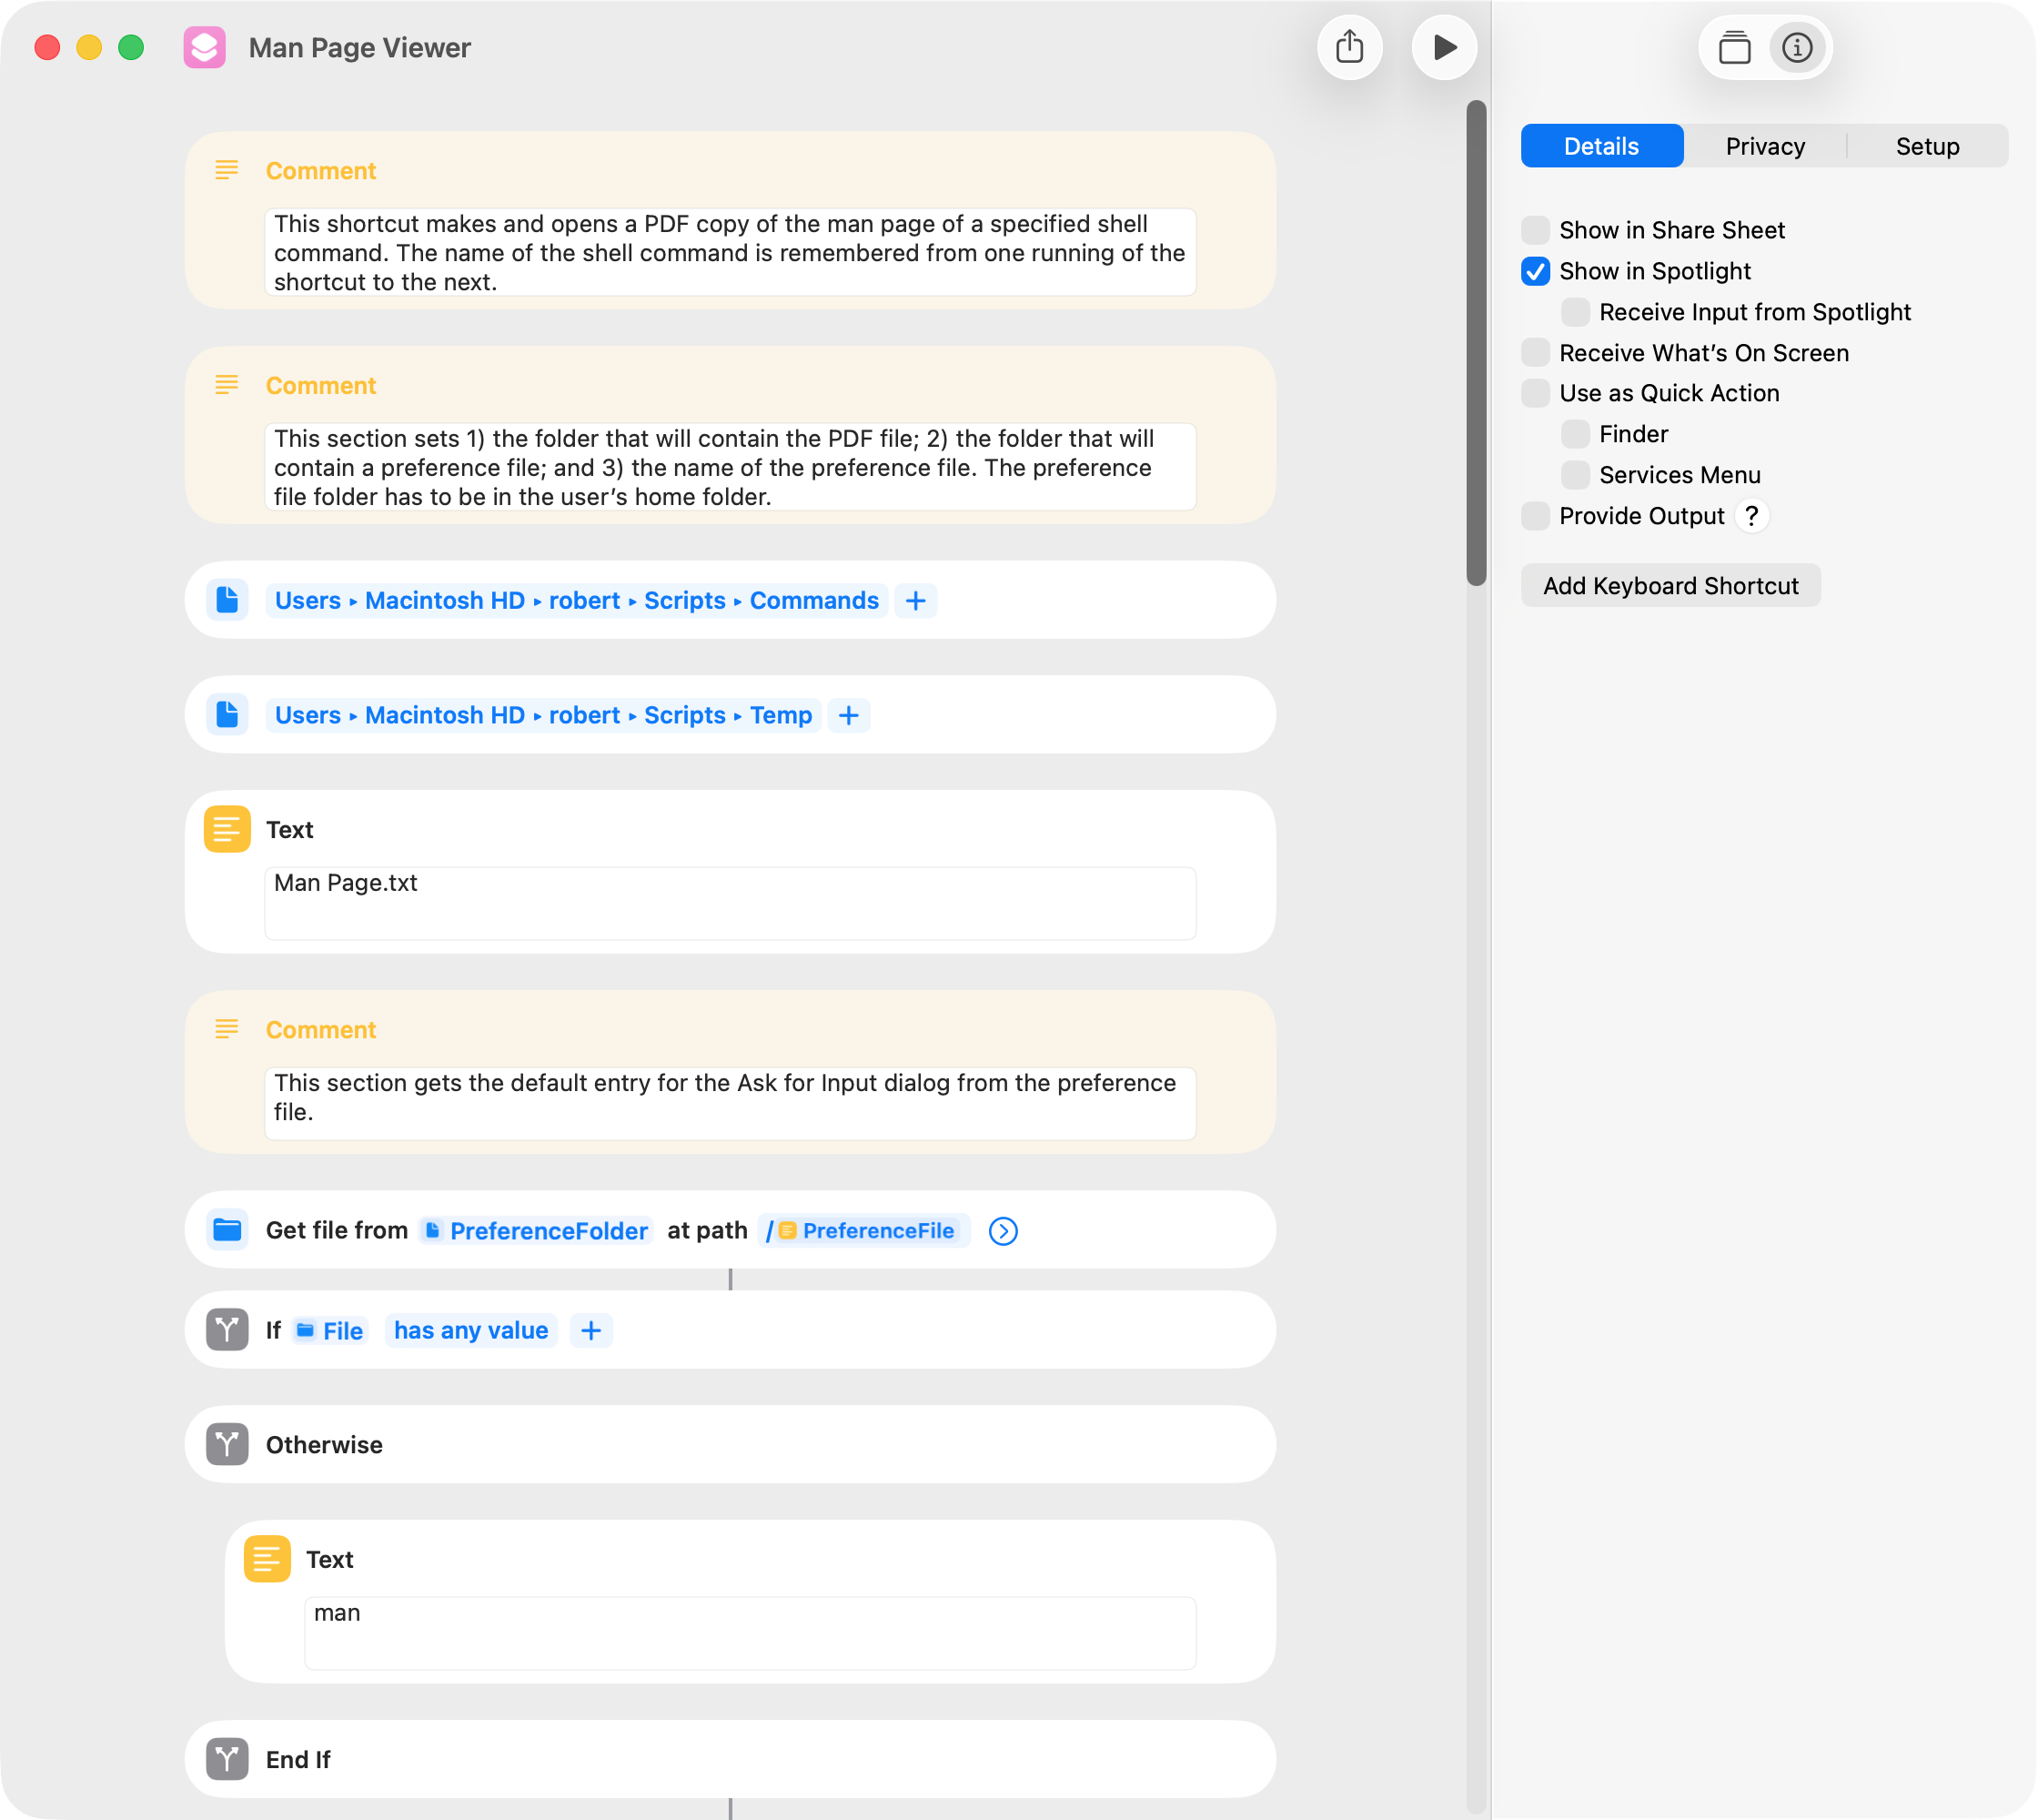2038x1820 pixels.
Task: Click the info details icon
Action: (1797, 47)
